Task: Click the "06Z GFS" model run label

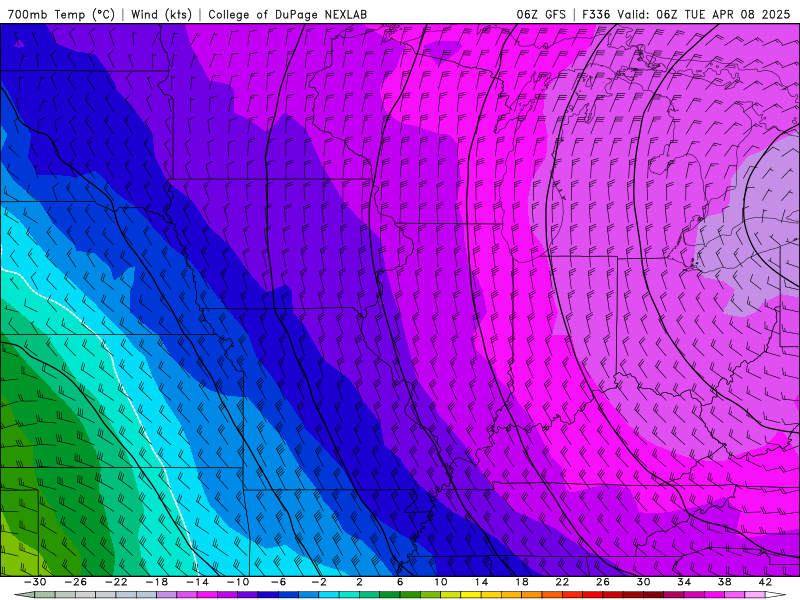Action: (x=541, y=14)
